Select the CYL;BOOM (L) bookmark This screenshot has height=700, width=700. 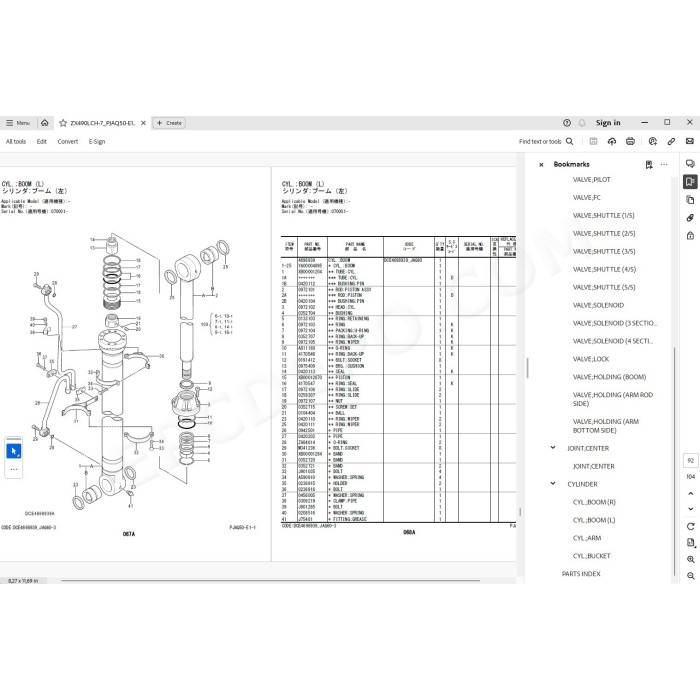click(594, 520)
